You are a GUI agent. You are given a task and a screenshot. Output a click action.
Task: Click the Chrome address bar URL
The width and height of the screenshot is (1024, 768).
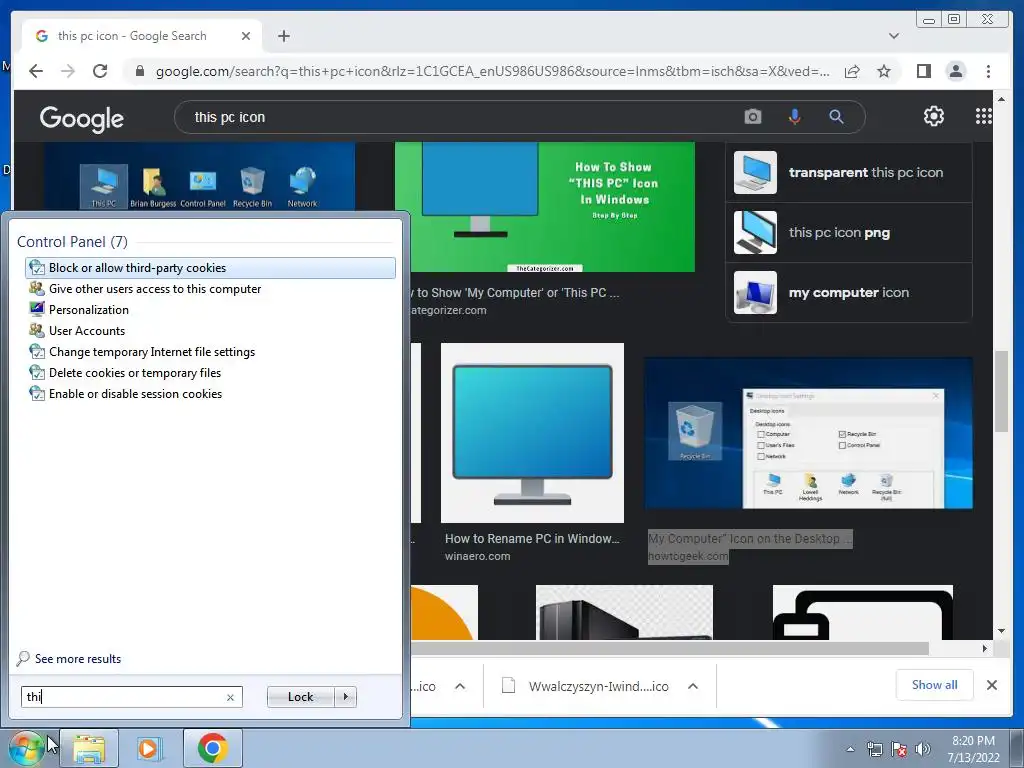click(492, 71)
